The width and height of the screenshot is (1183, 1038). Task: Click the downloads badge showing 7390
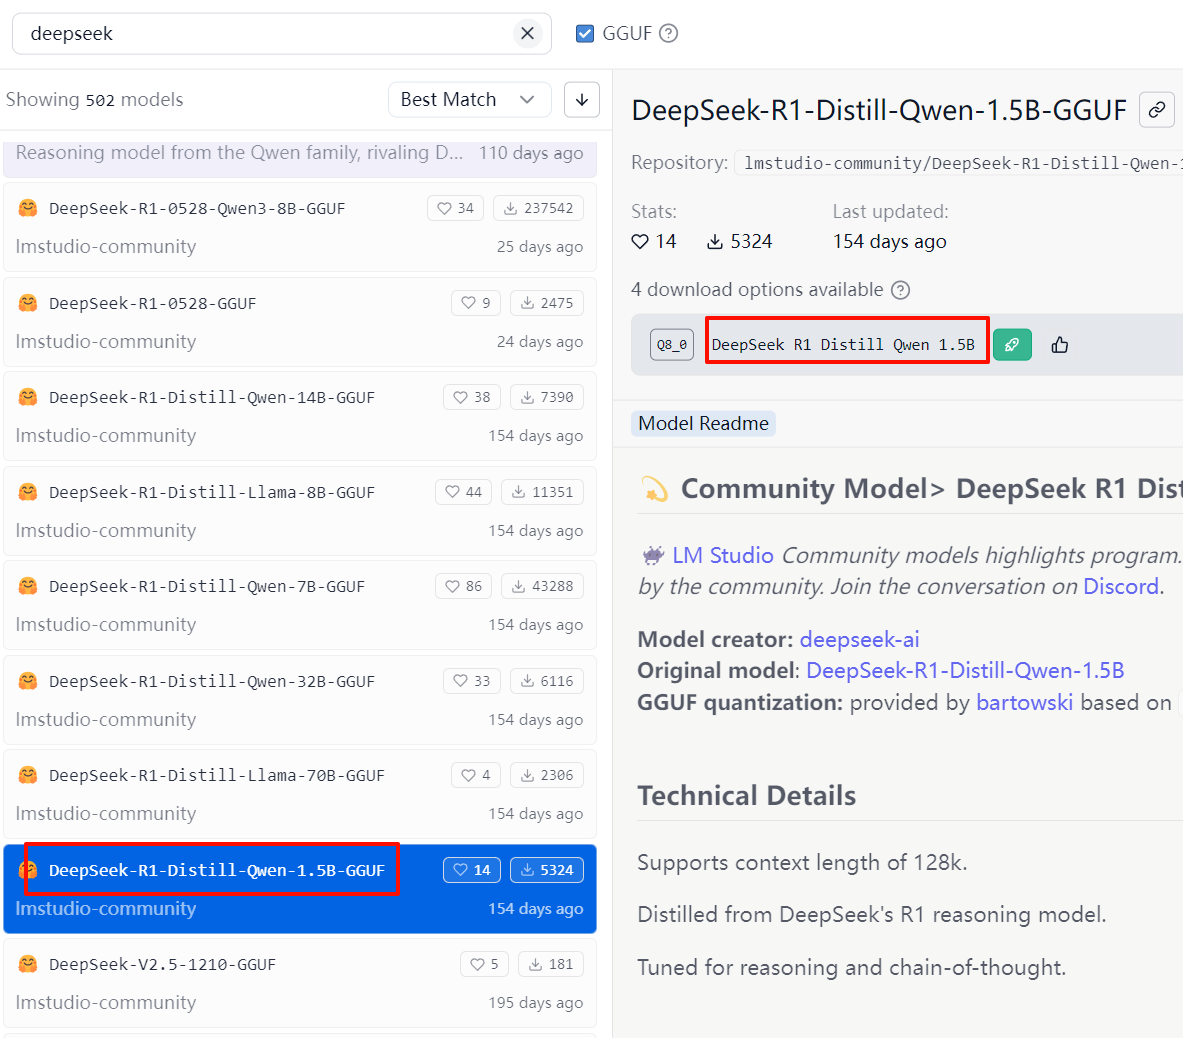coord(547,398)
